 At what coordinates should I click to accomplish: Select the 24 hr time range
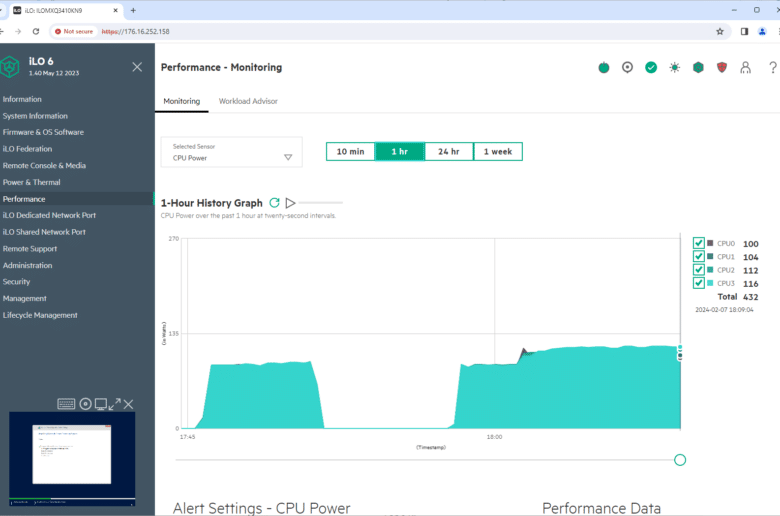(449, 151)
